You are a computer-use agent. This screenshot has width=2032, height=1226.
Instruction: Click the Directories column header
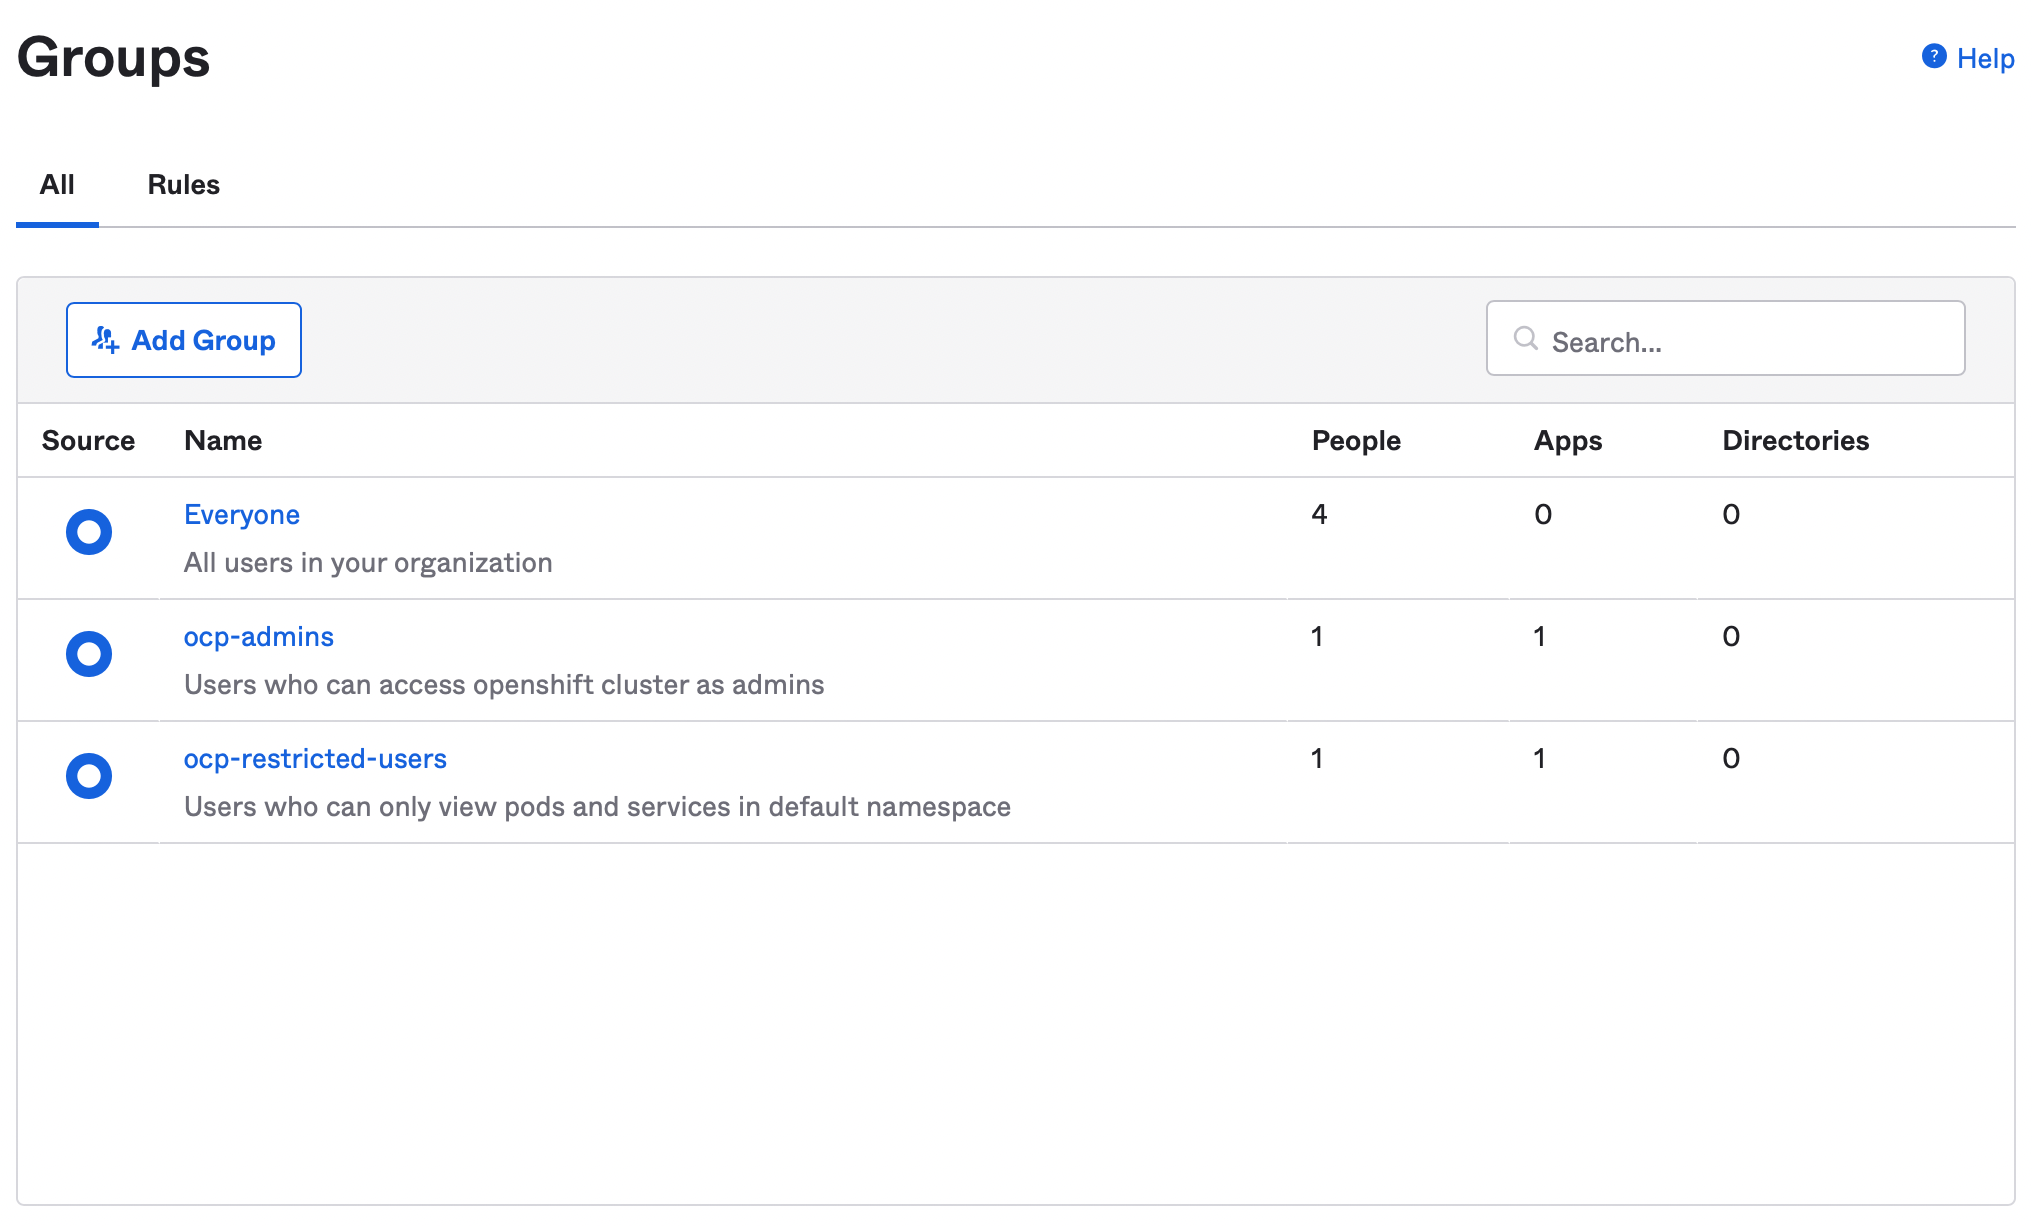click(1795, 441)
